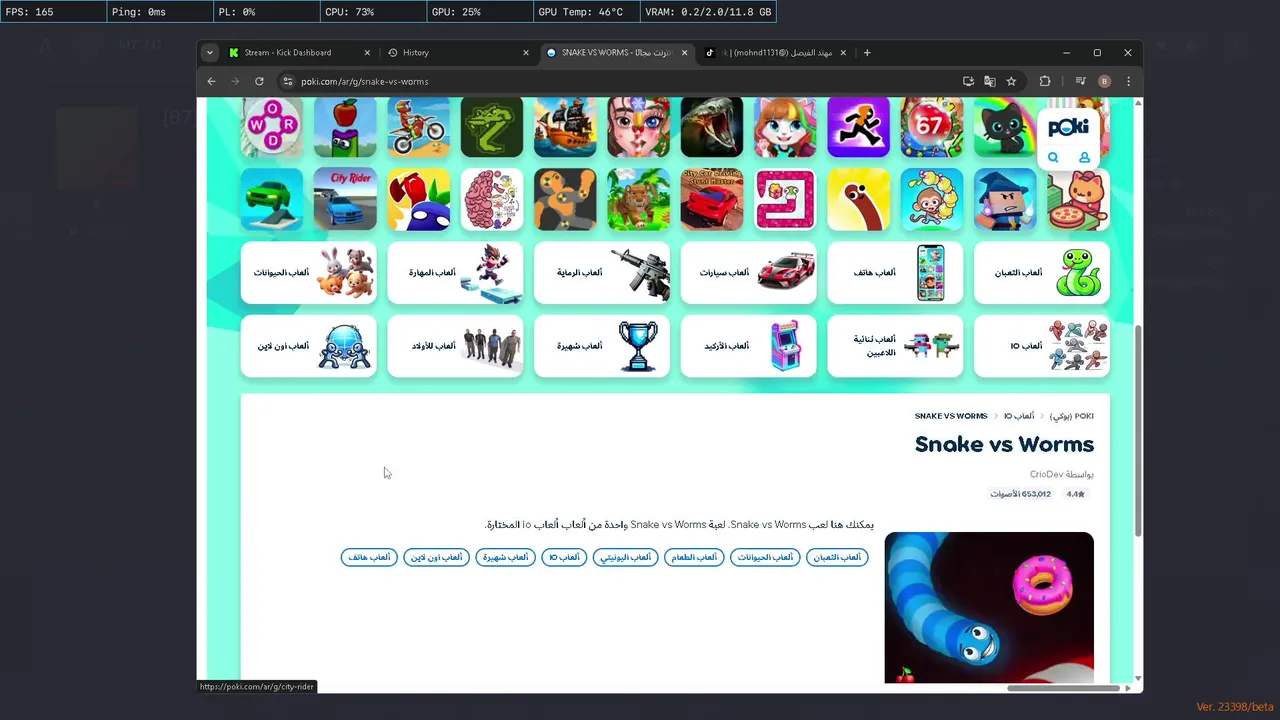1280x720 pixels.
Task: Open the pirate ship game thumbnail
Action: [565, 127]
